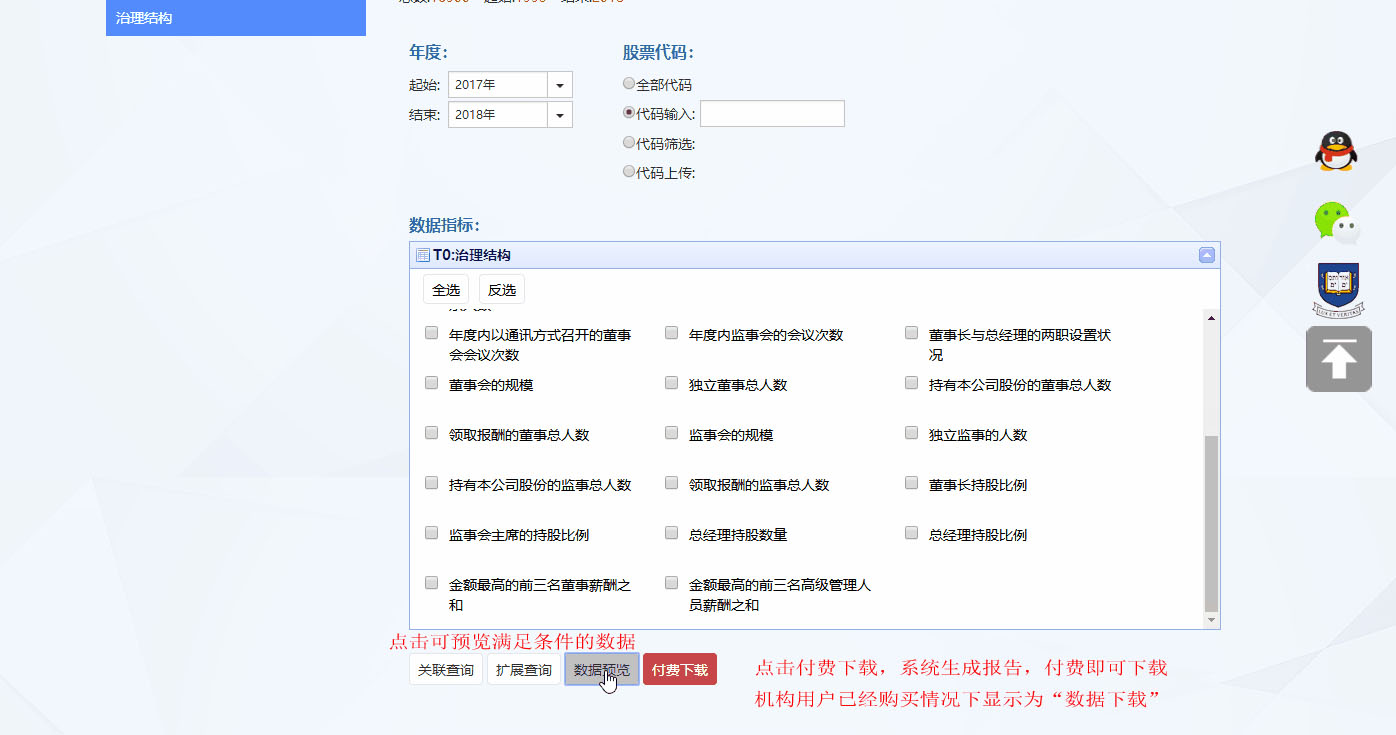Select the 代码筛选 radio option

pos(629,143)
